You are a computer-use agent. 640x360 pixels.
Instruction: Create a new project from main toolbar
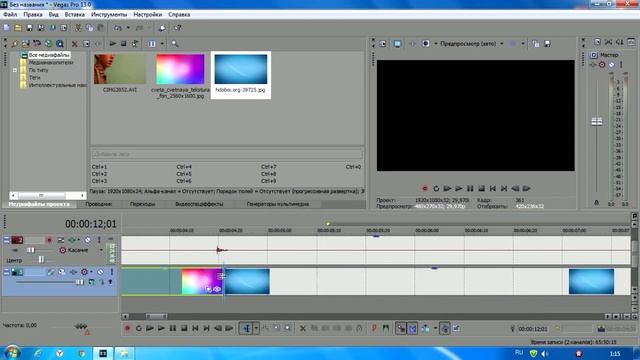(x=7, y=28)
